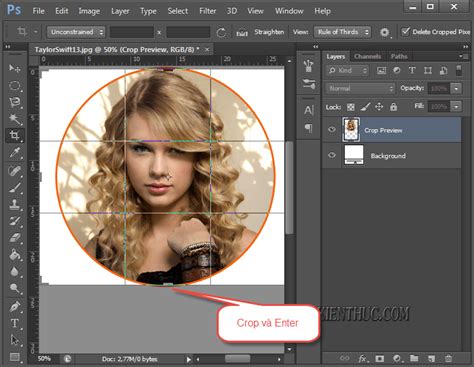This screenshot has height=367, width=474.
Task: Select the Blur tool
Action: (x=14, y=271)
